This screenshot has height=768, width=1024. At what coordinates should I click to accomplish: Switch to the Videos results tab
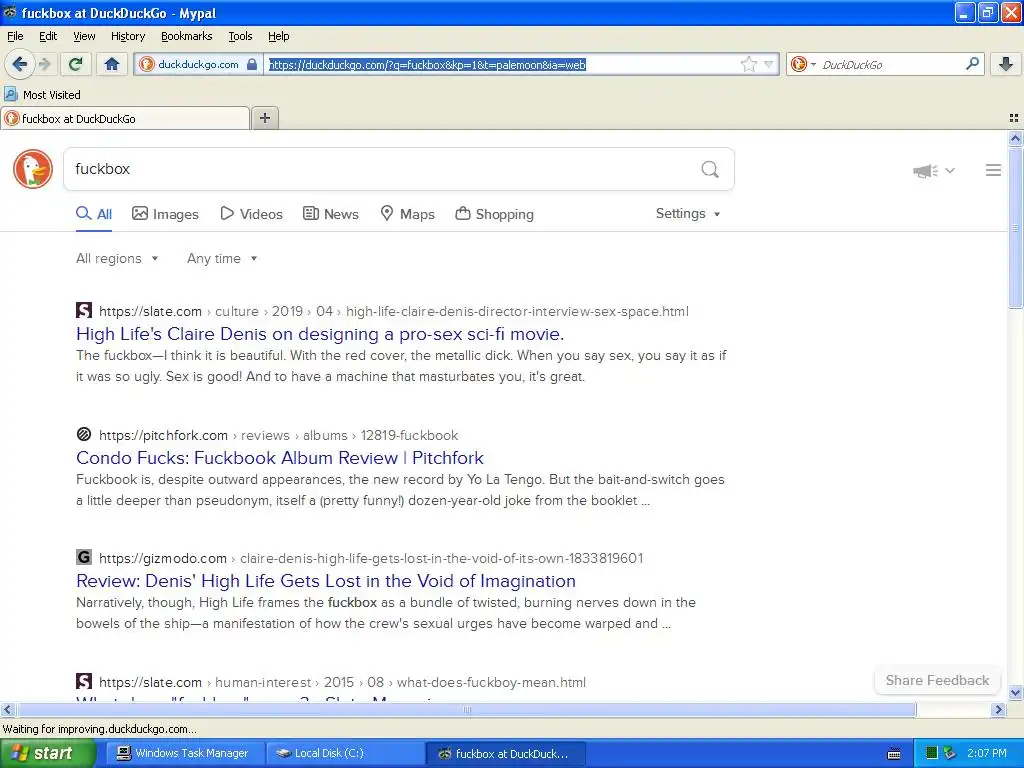click(x=251, y=214)
